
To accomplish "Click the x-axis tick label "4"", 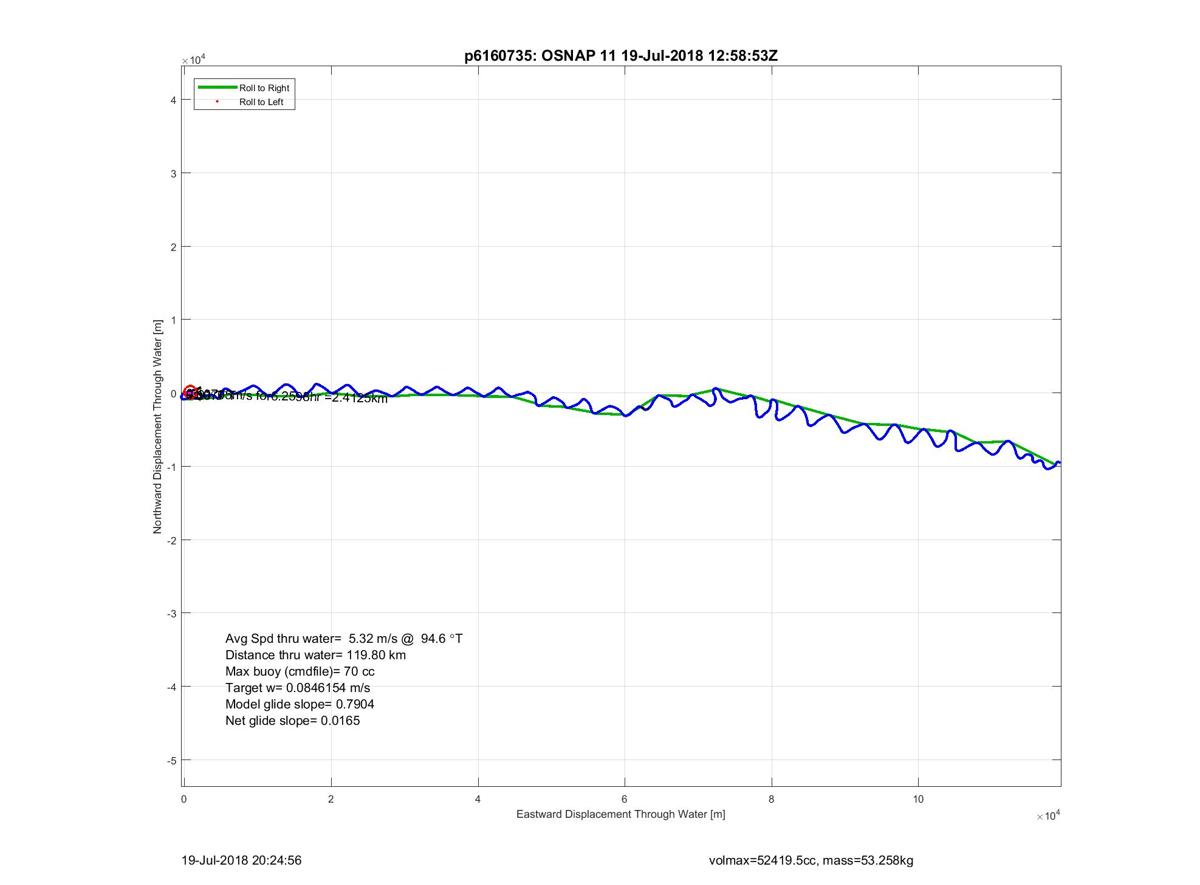I will pos(478,799).
